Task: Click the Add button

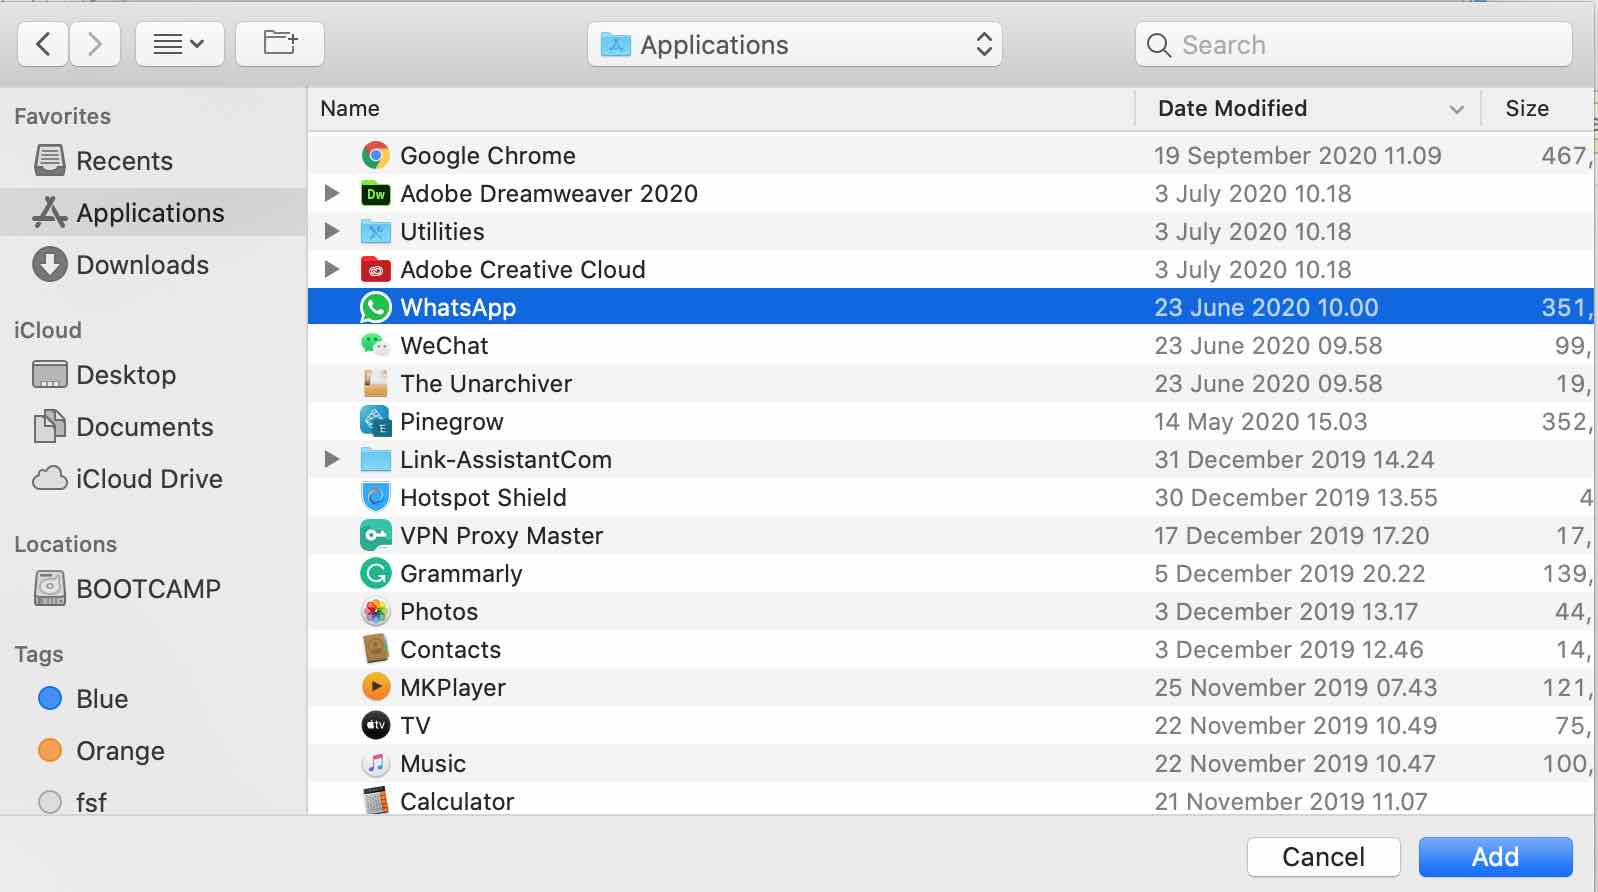Action: [1495, 857]
